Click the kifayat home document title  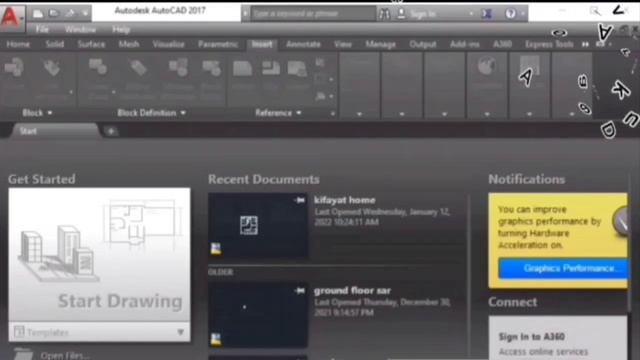[x=344, y=200]
